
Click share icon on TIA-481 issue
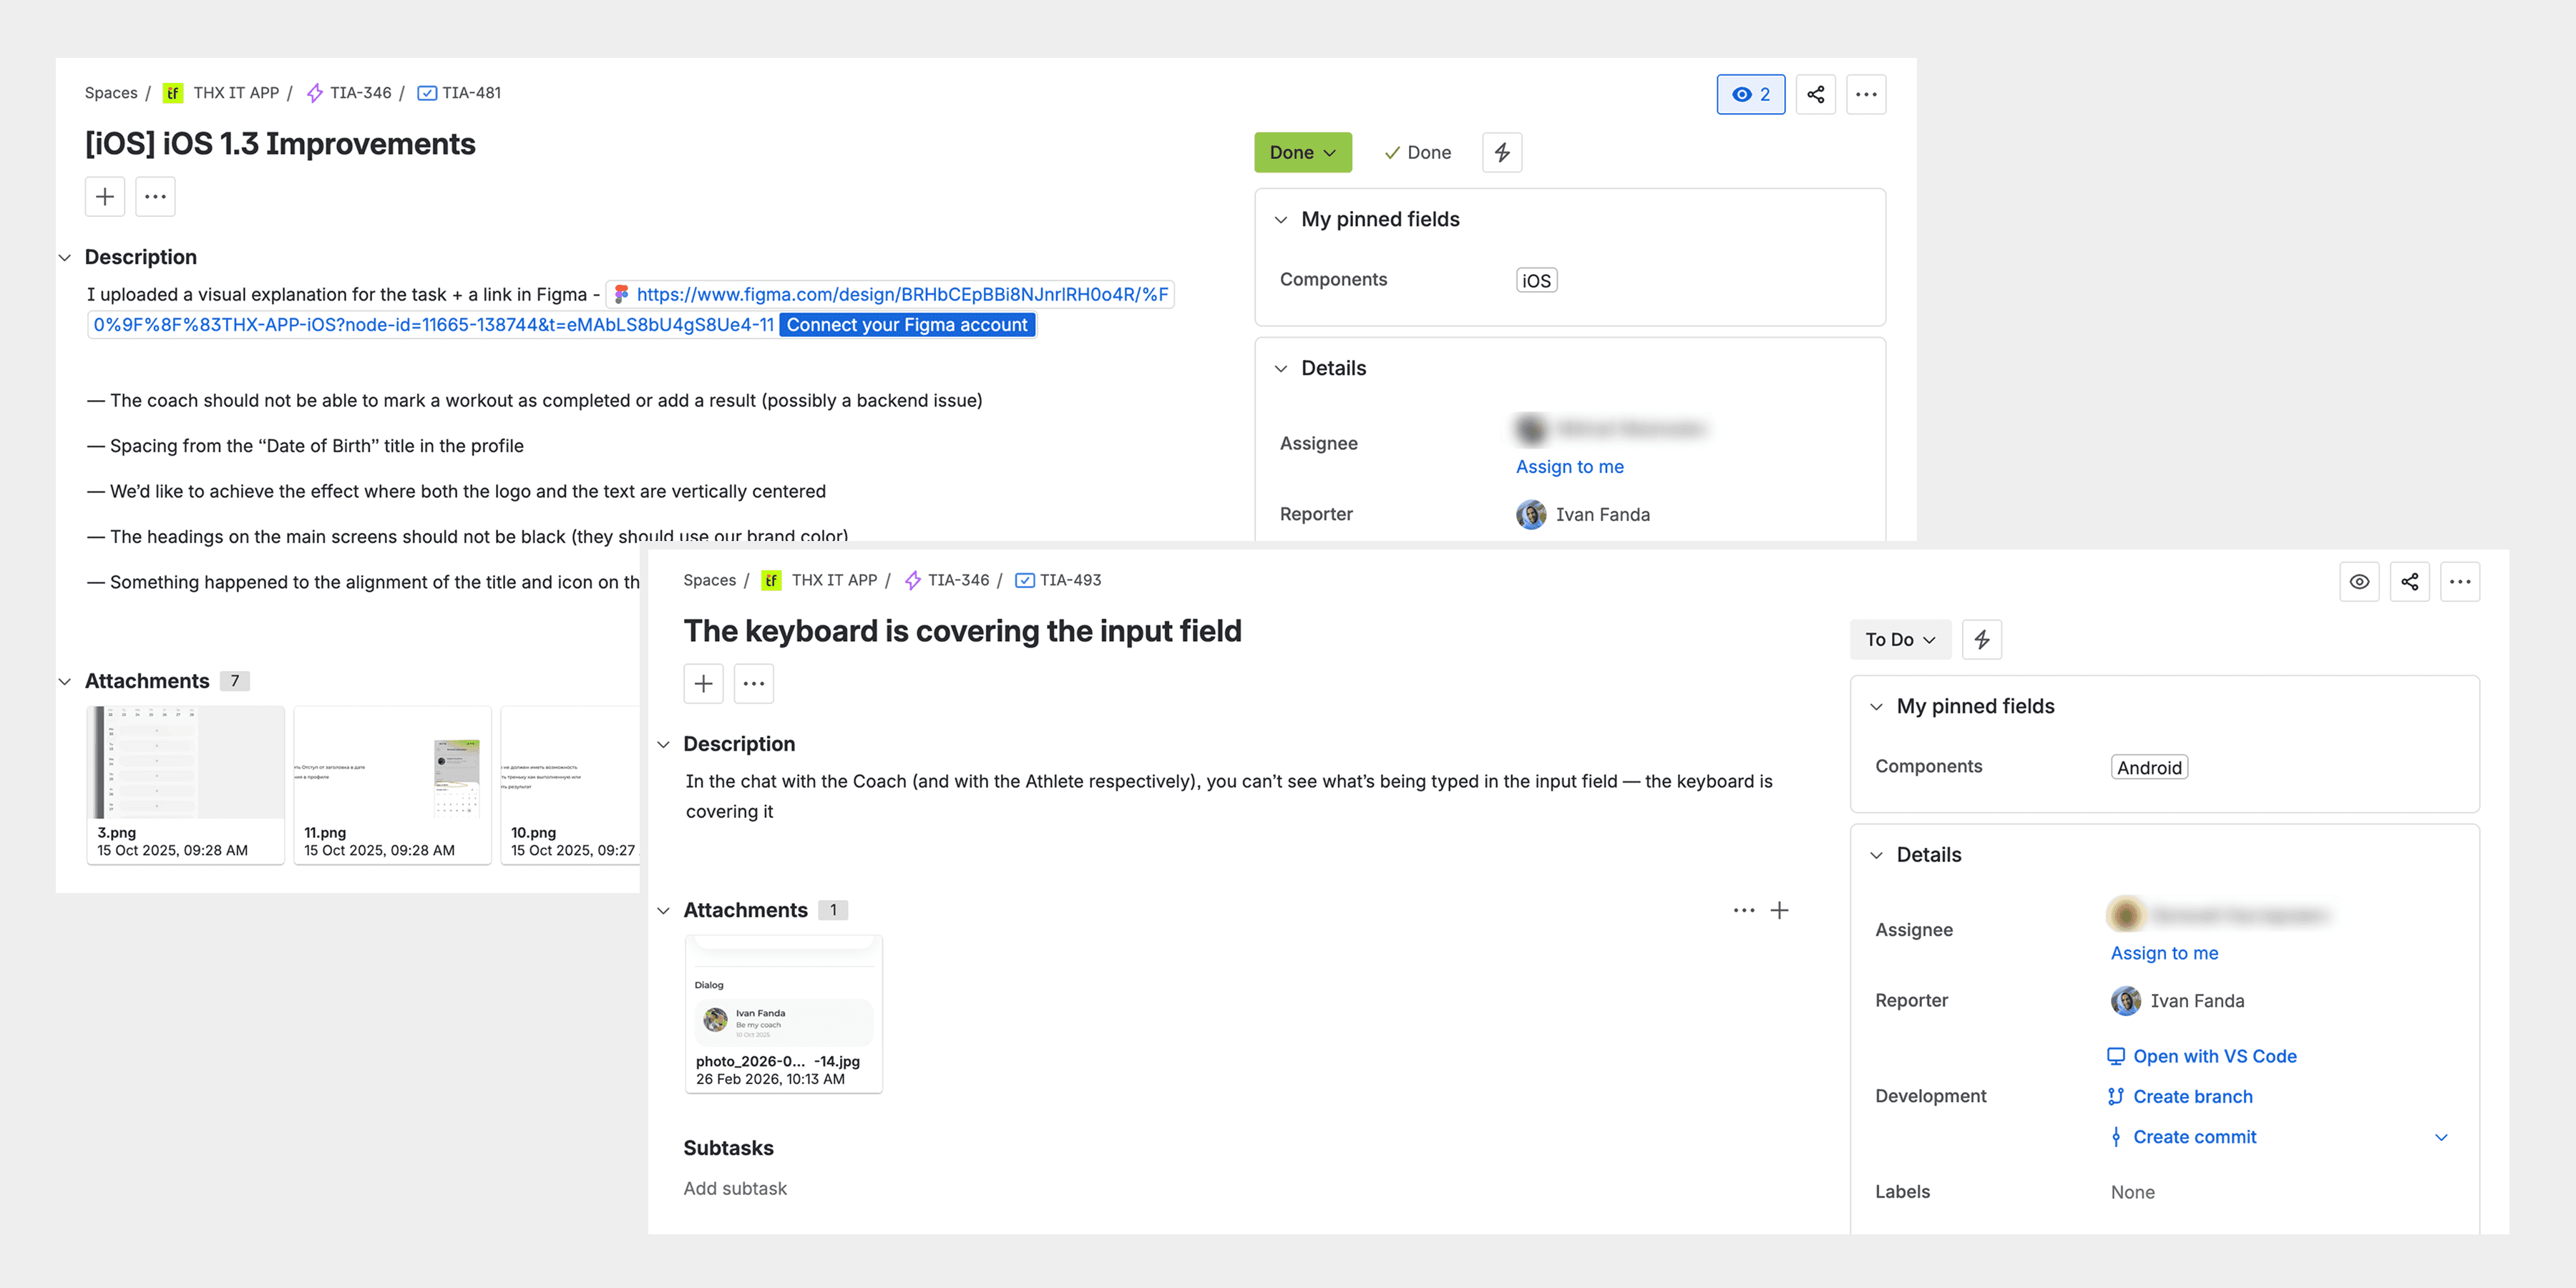pos(1815,94)
